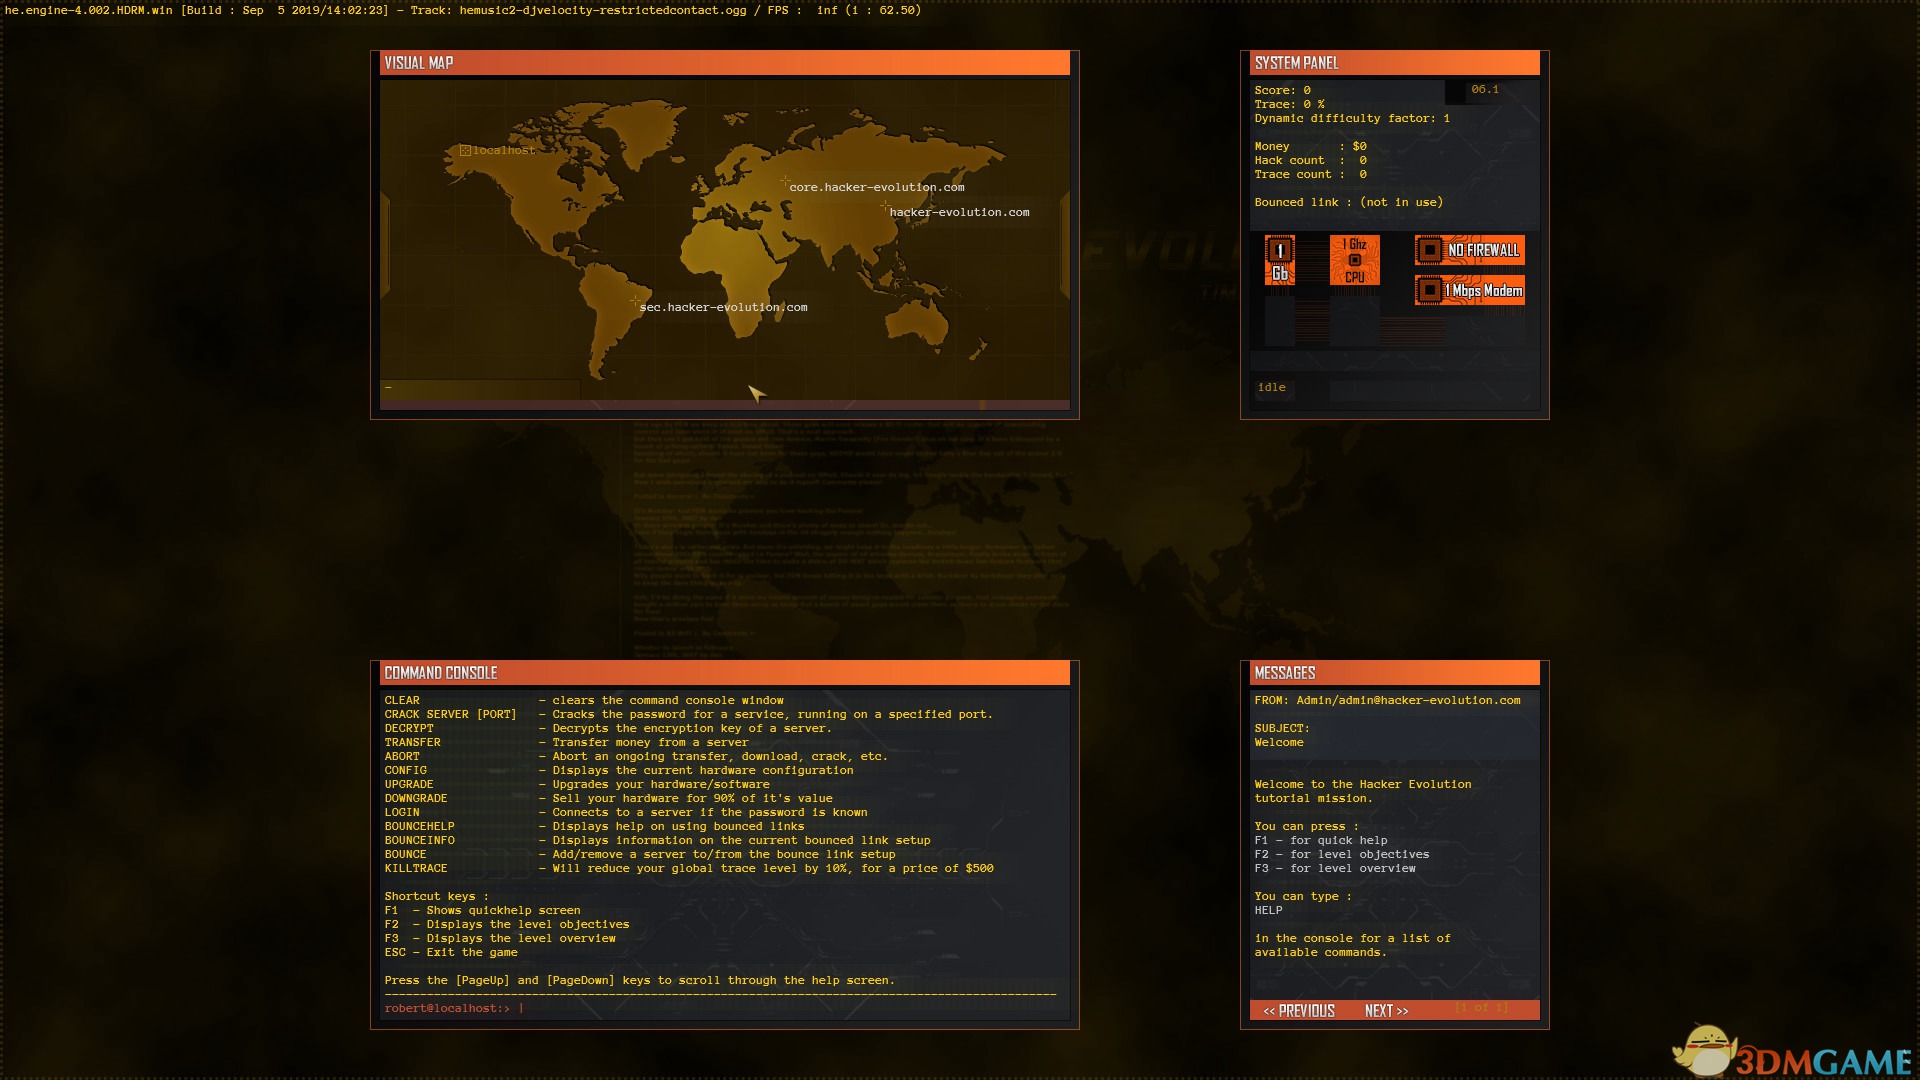This screenshot has width=1920, height=1080.
Task: Click 'ESC - Exit the game' line
Action: click(x=451, y=953)
